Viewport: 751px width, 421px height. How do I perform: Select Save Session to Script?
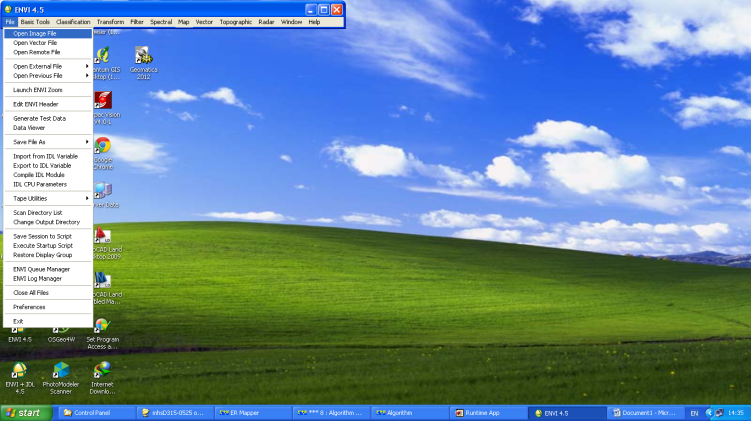[48, 236]
